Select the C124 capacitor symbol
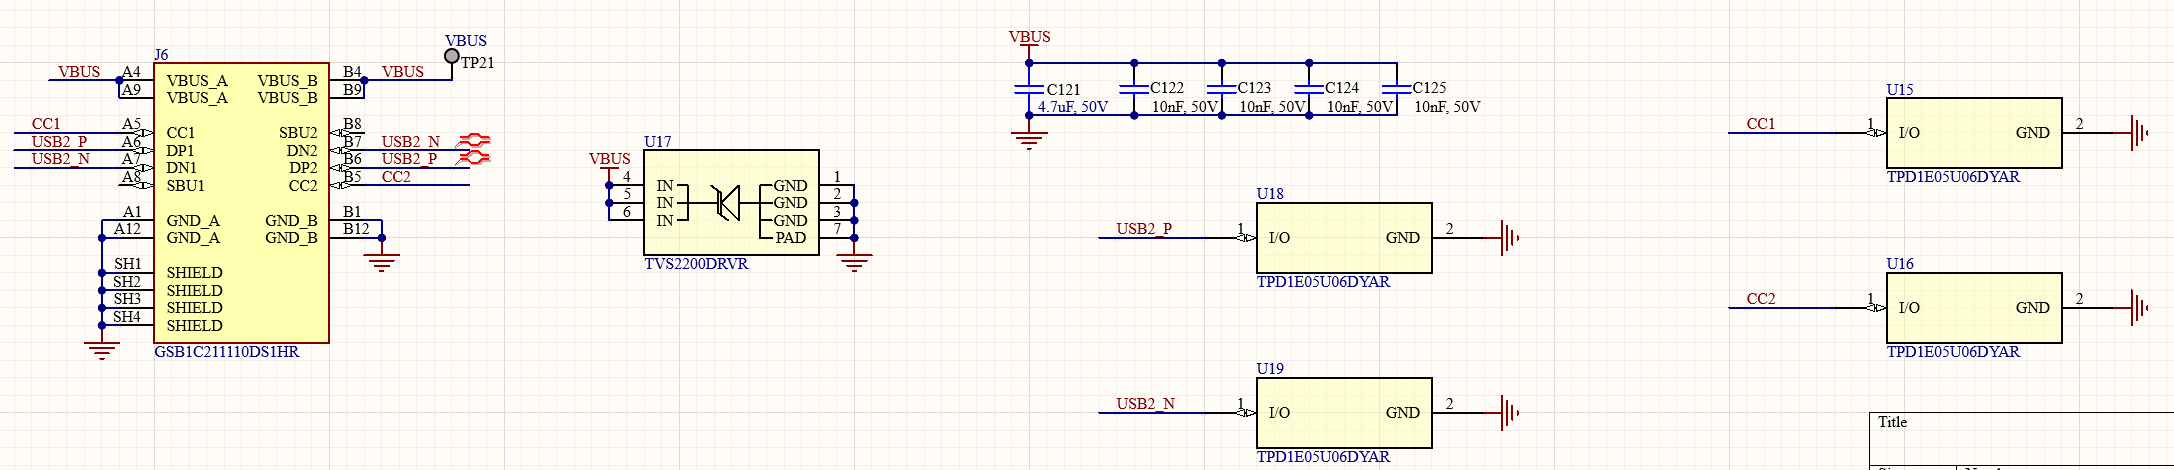Image resolution: width=2174 pixels, height=470 pixels. 1309,89
